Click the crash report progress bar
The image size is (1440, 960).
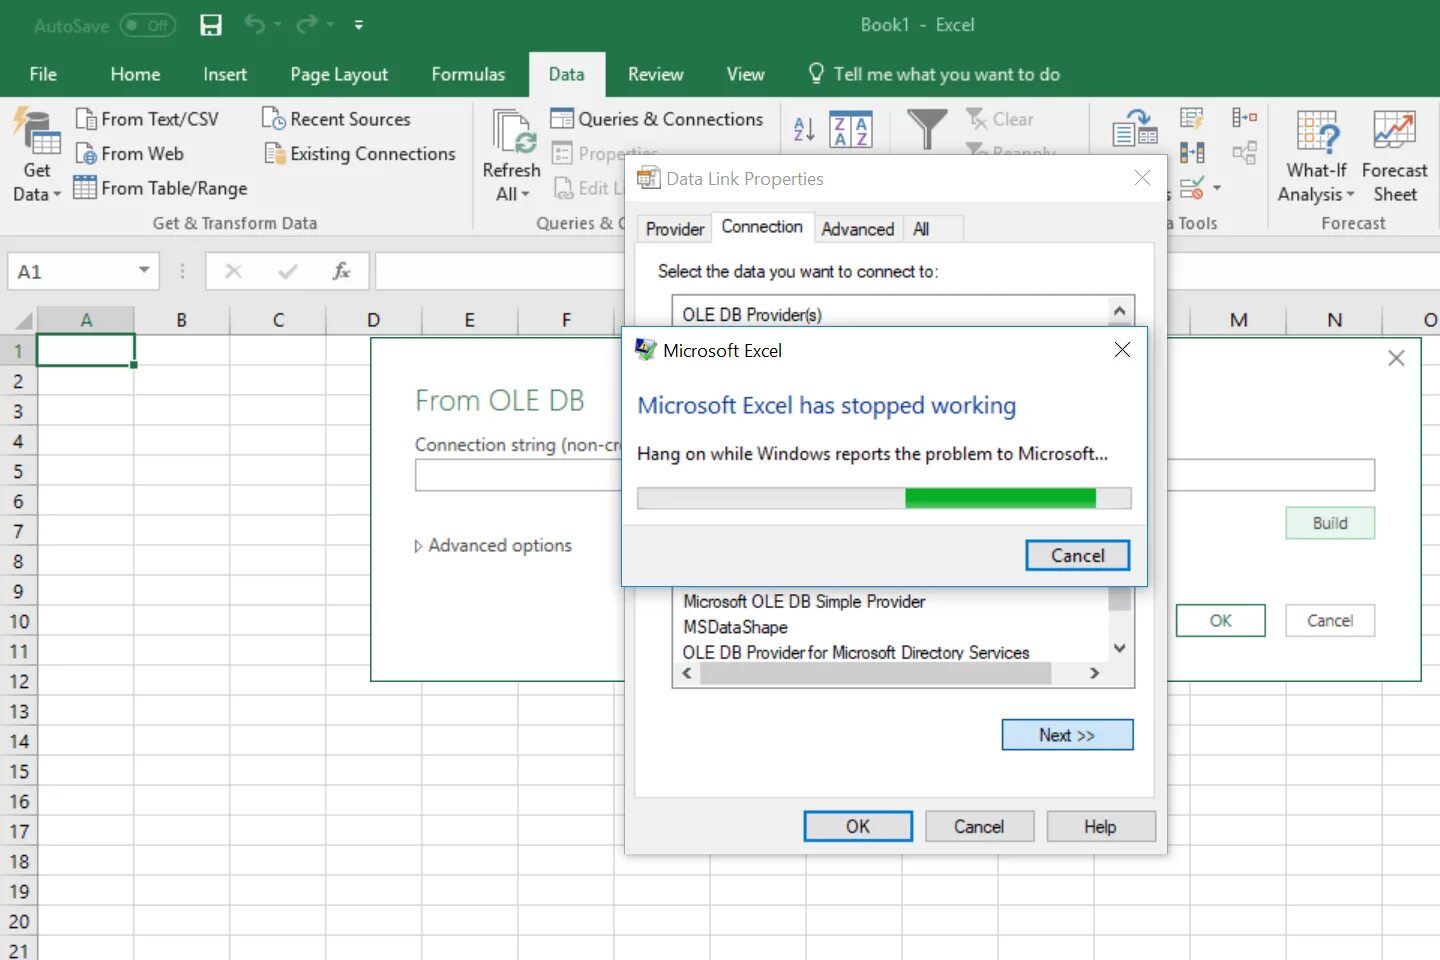point(884,498)
